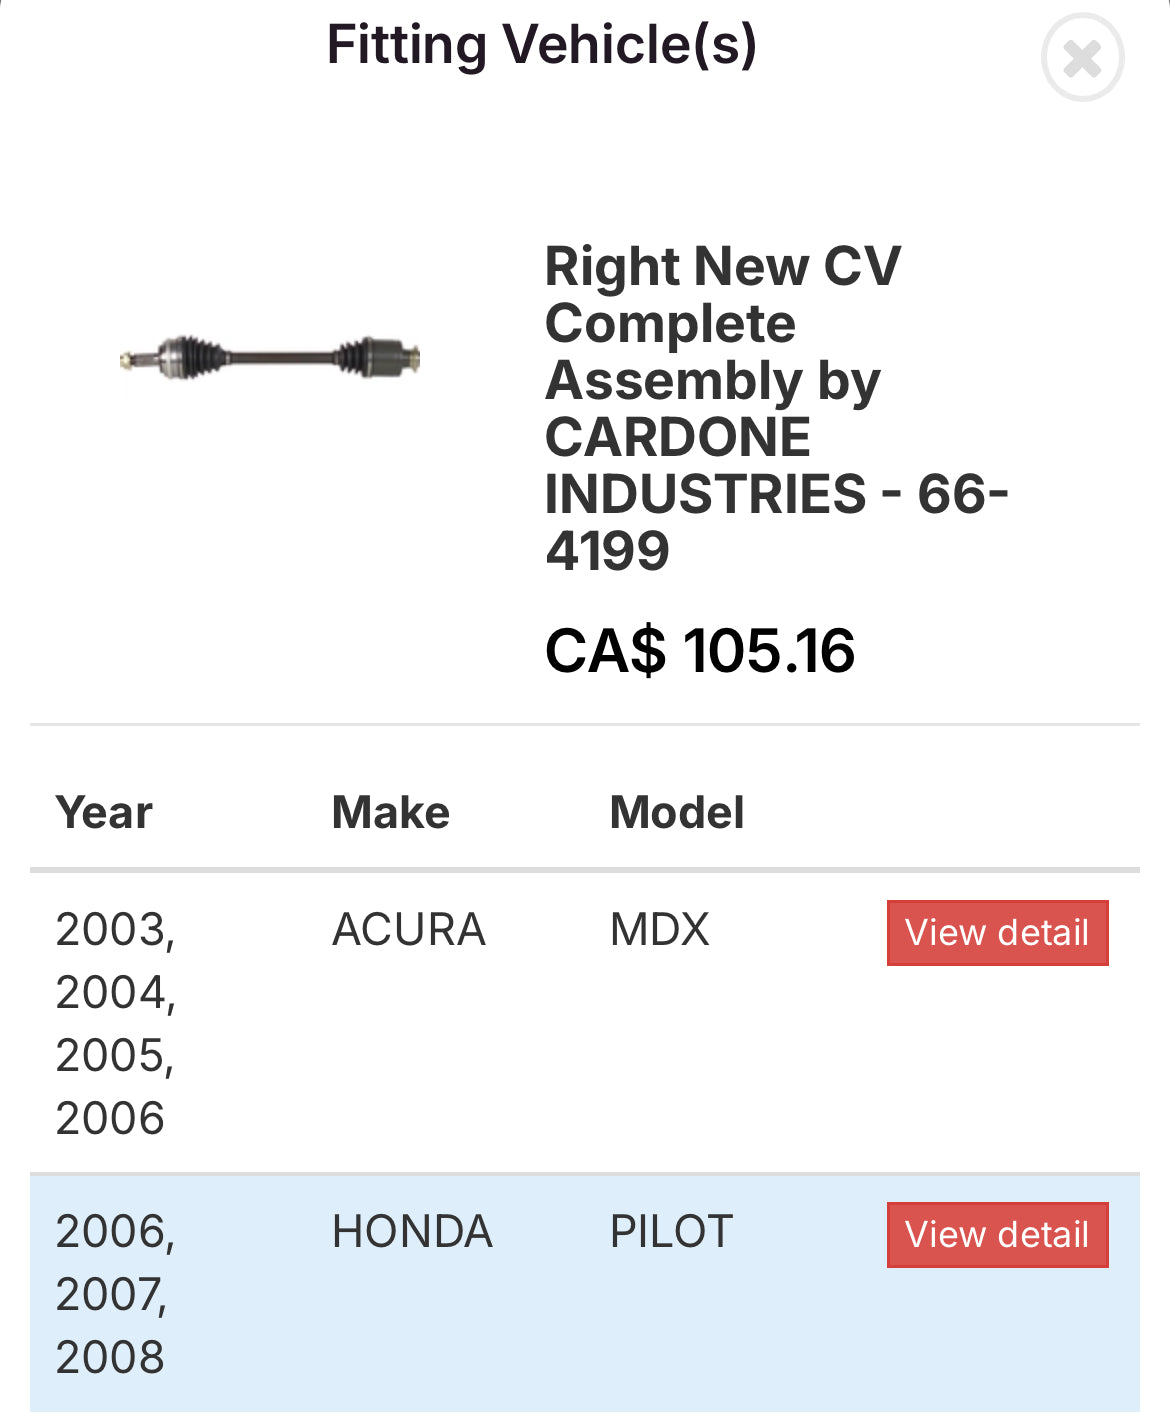The height and width of the screenshot is (1425, 1170).
Task: View detail for the Honda Pilot
Action: [x=997, y=1235]
